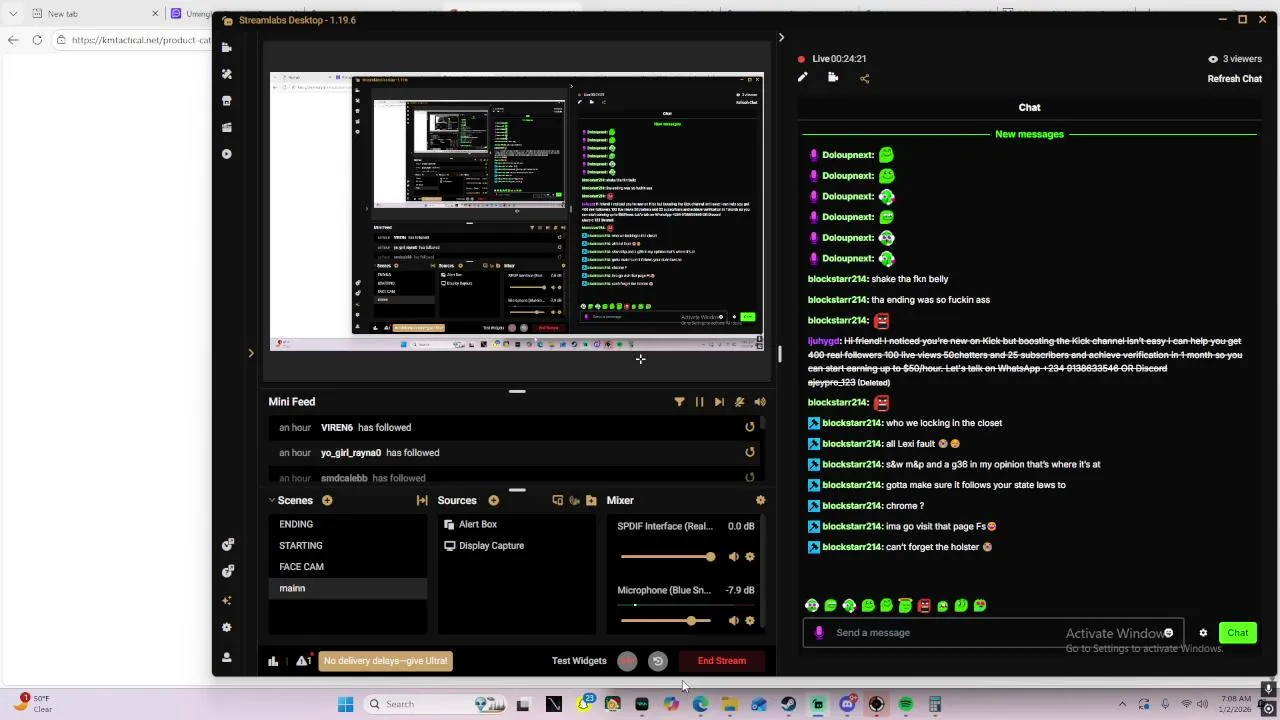
Task: Open the Editor icon in left sidebar
Action: point(227,47)
